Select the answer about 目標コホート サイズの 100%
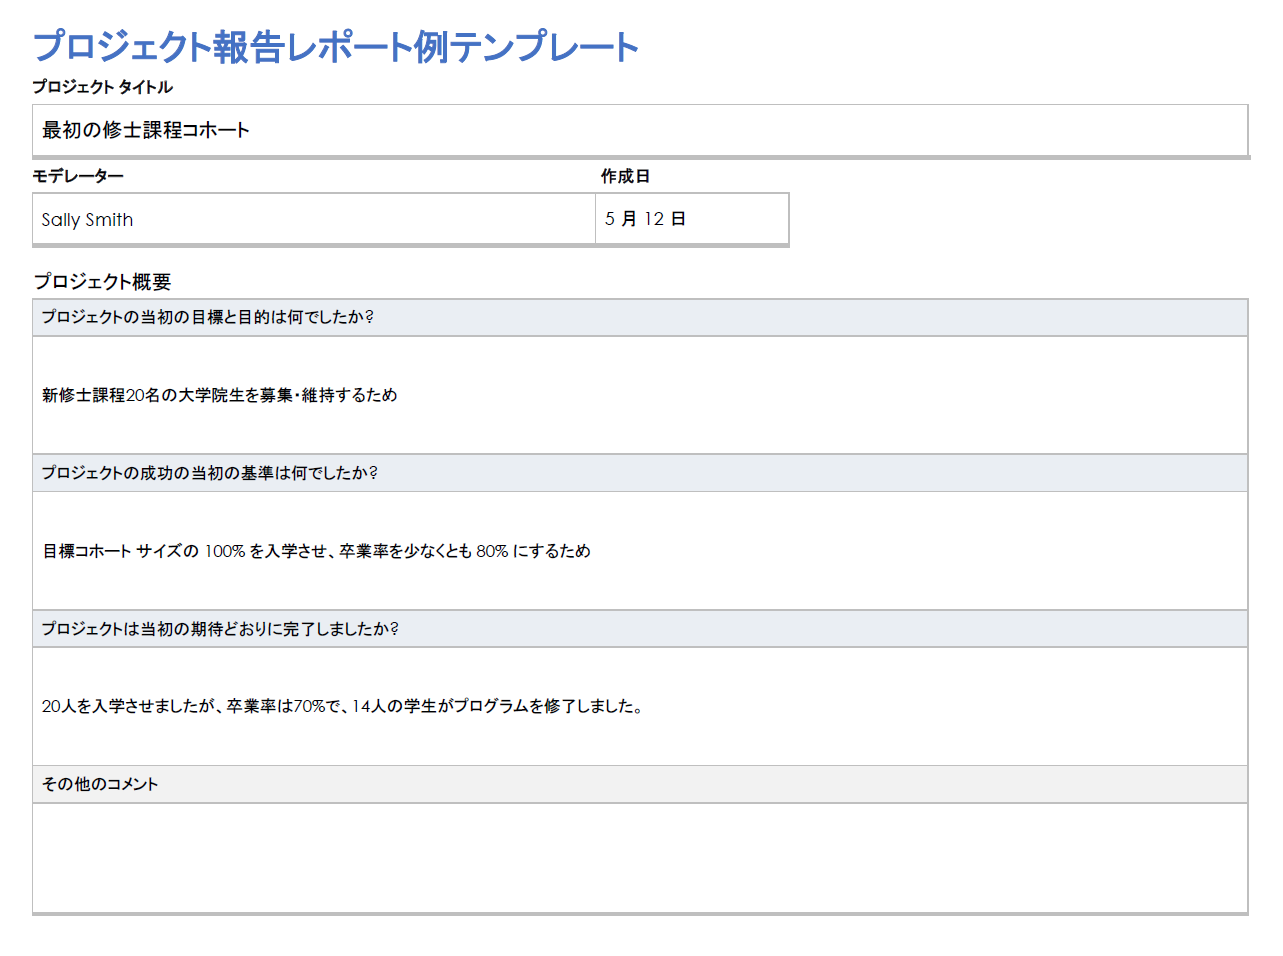Screen dimensions: 1283x956 (640, 551)
